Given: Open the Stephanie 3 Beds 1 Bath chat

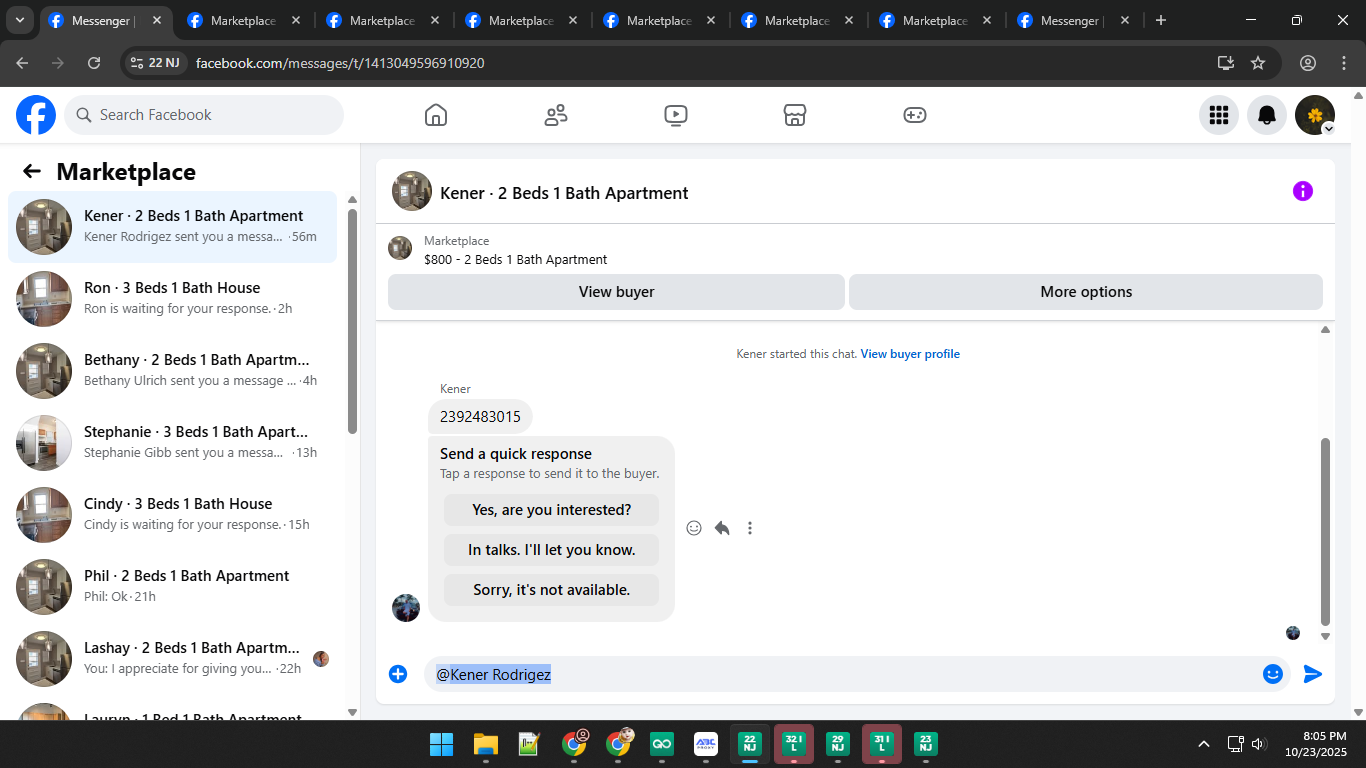Looking at the screenshot, I should click(x=172, y=443).
